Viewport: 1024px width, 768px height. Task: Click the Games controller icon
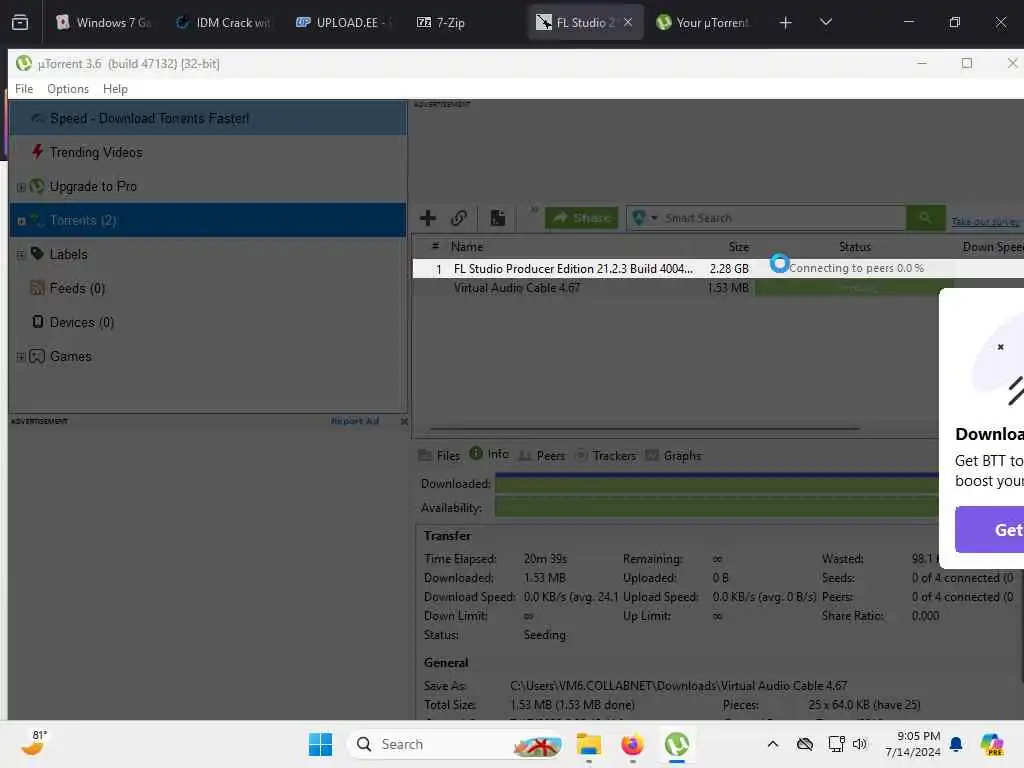click(x=37, y=356)
